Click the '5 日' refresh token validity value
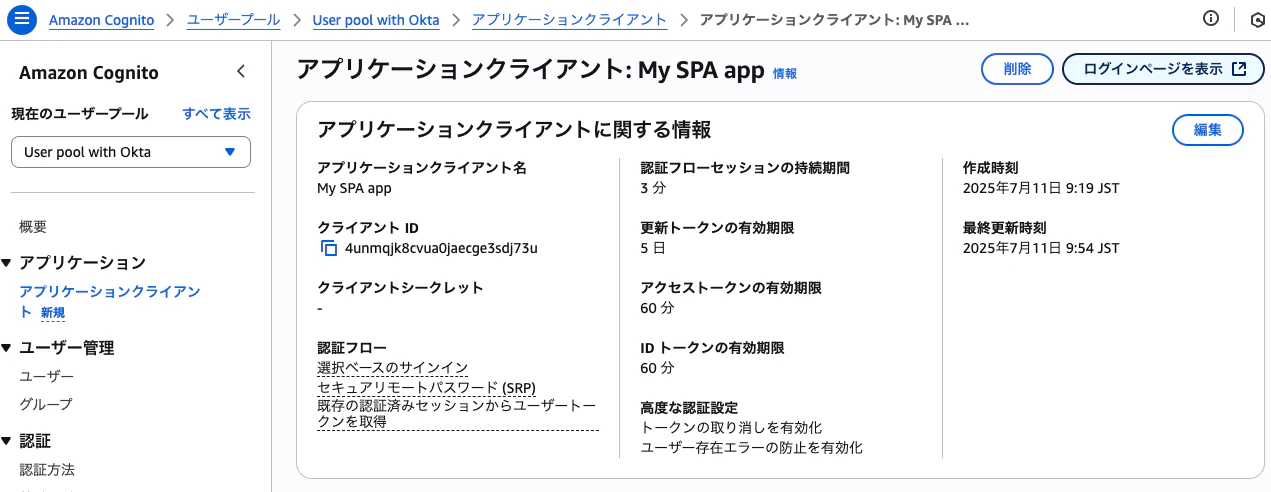The image size is (1271, 492). 652,248
